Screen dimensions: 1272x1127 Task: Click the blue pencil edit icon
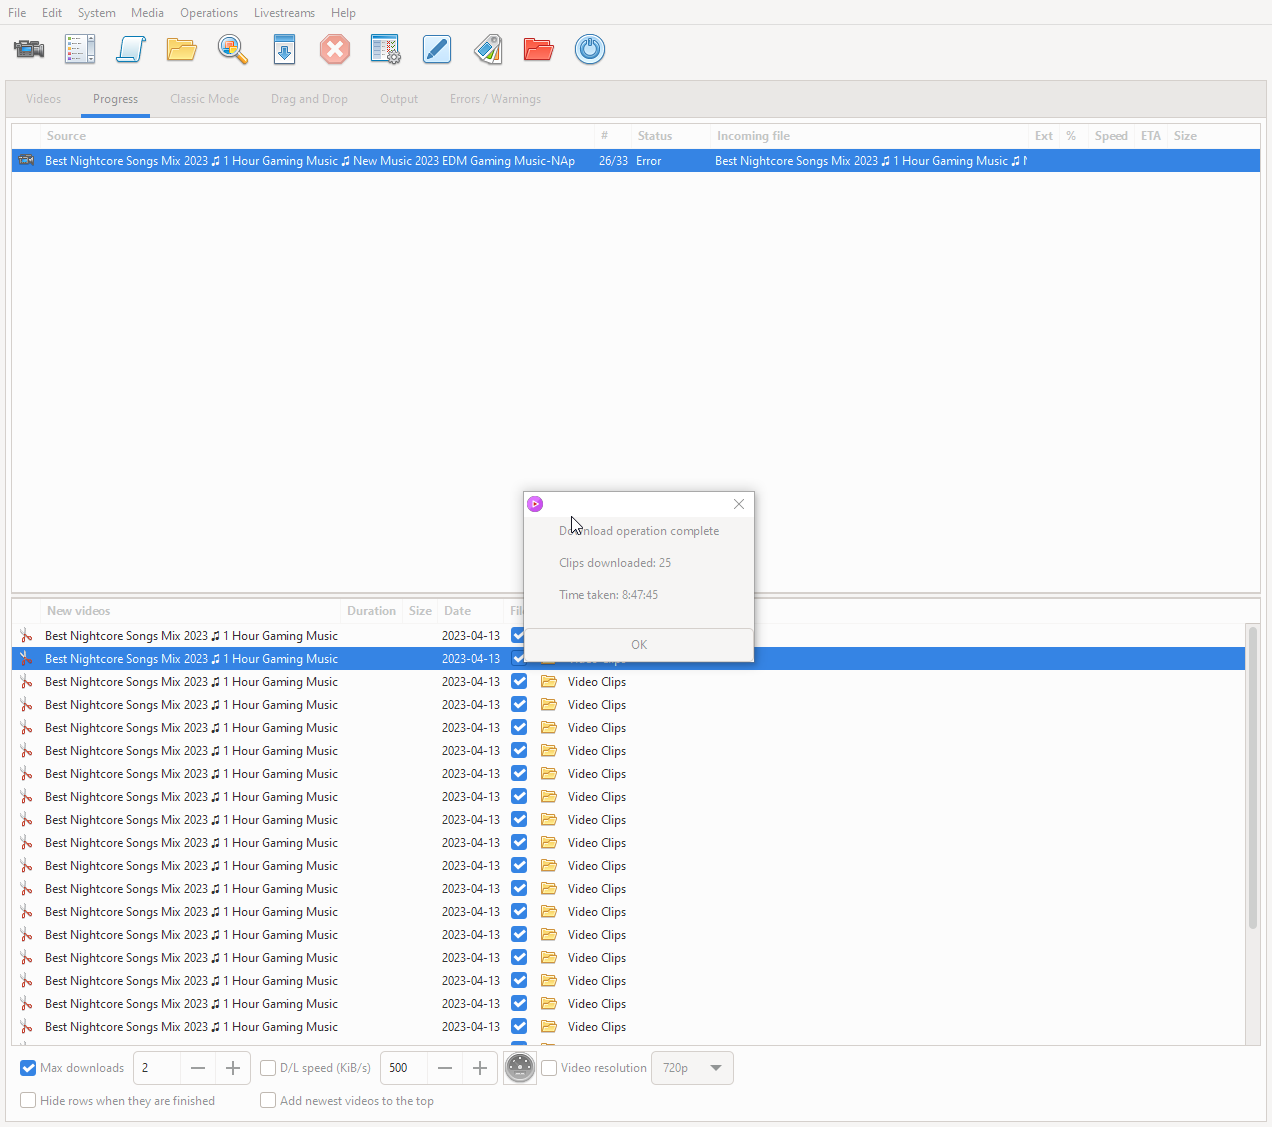click(x=437, y=49)
